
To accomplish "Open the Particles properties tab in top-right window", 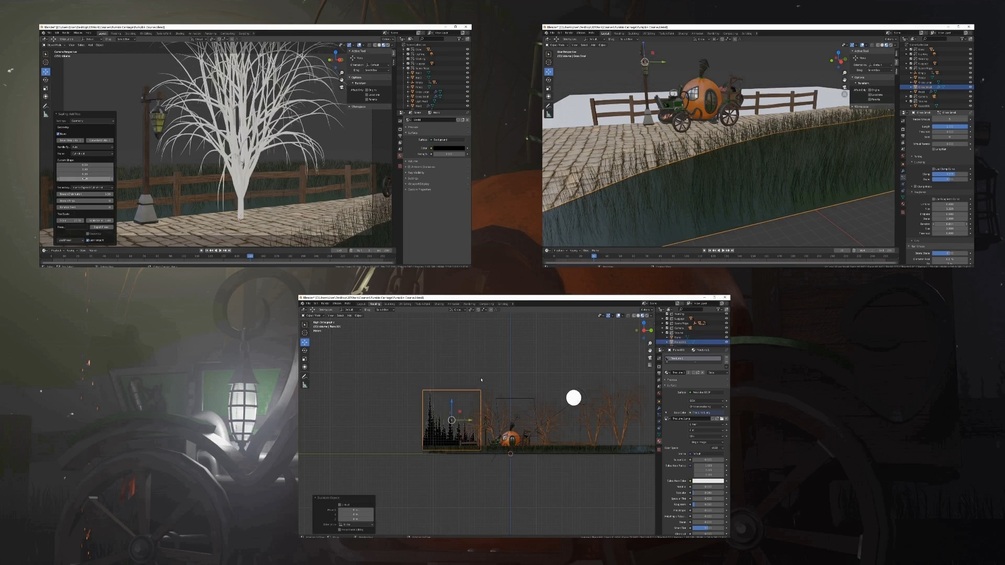I will [x=902, y=177].
